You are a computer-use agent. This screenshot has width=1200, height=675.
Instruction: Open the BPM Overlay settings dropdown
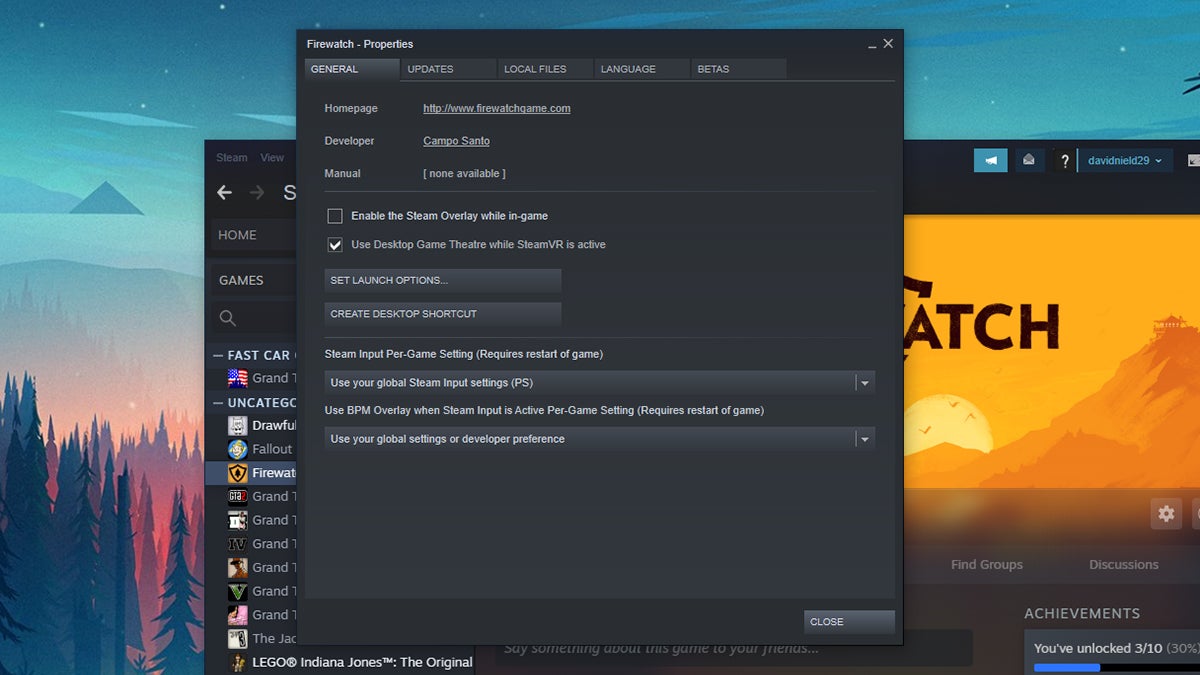[x=866, y=438]
